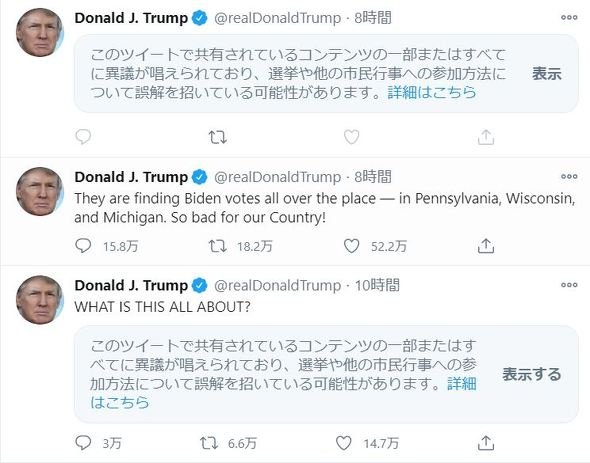Reply to the first hidden tweet
Image resolution: width=590 pixels, height=463 pixels.
coord(83,137)
